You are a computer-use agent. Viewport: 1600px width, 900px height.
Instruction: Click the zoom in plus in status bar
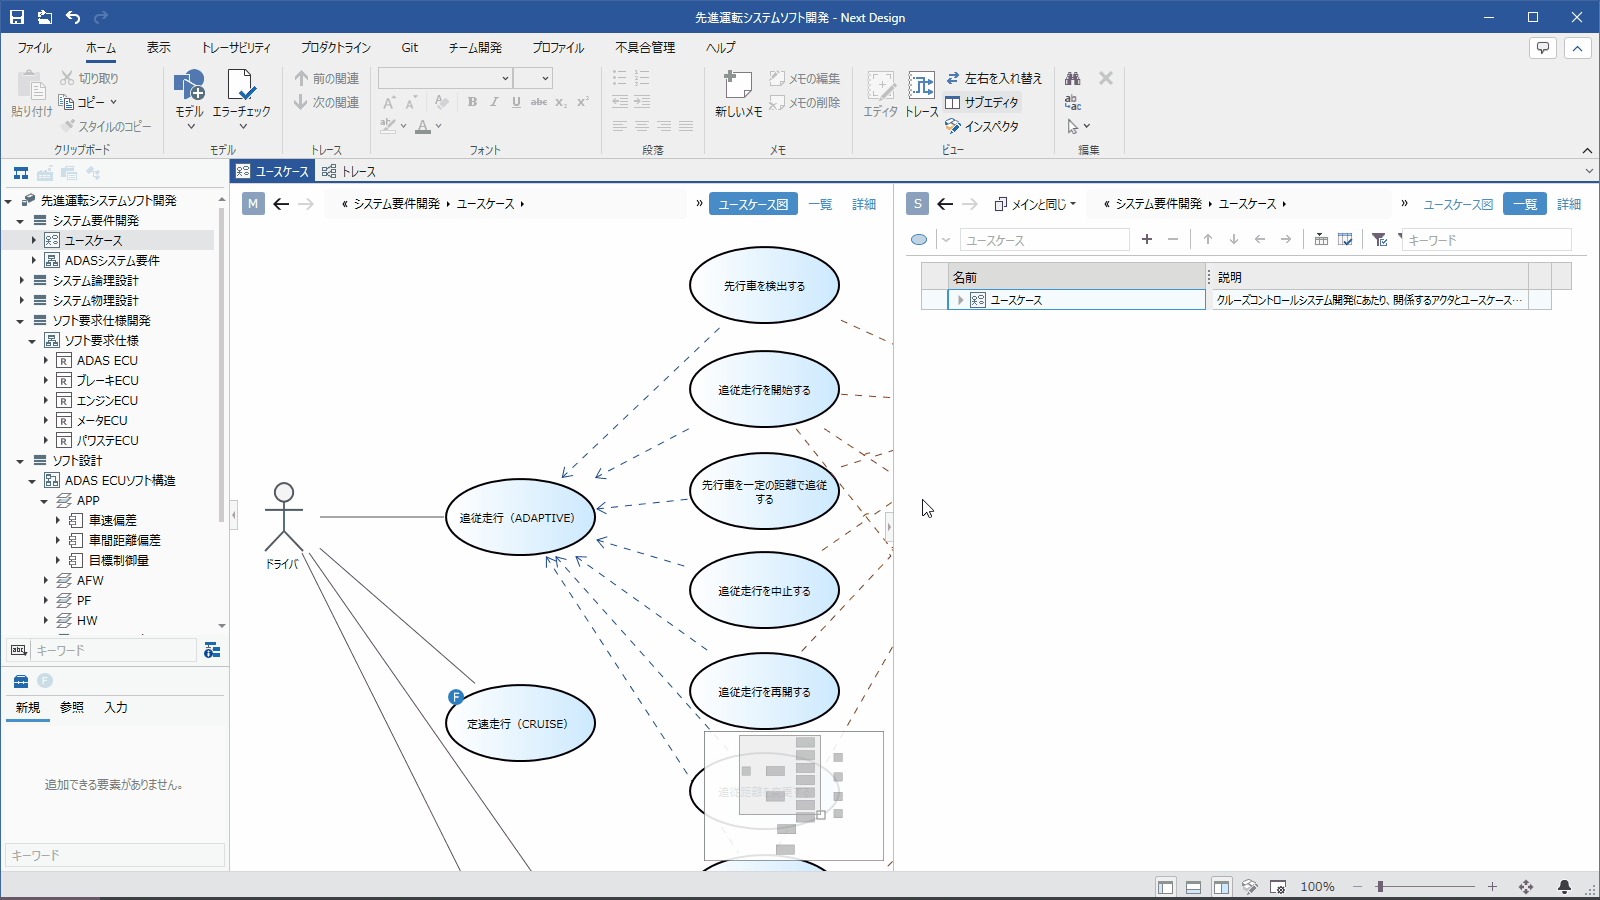[1492, 887]
